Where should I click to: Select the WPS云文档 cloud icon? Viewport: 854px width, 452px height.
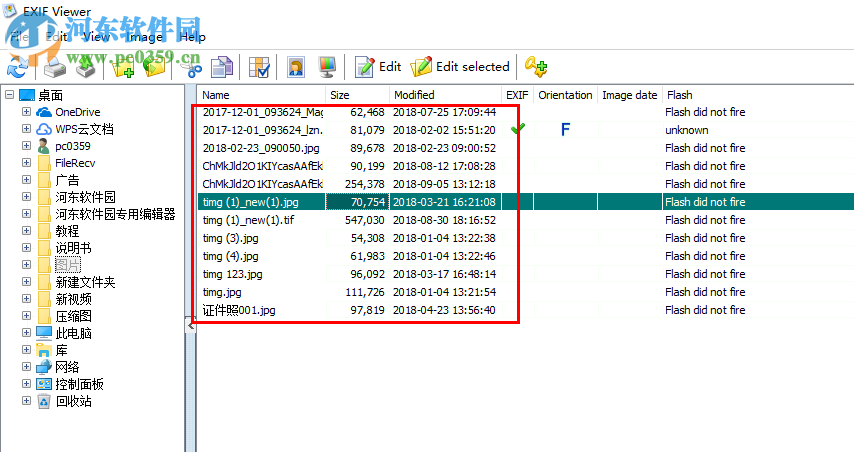(x=44, y=129)
